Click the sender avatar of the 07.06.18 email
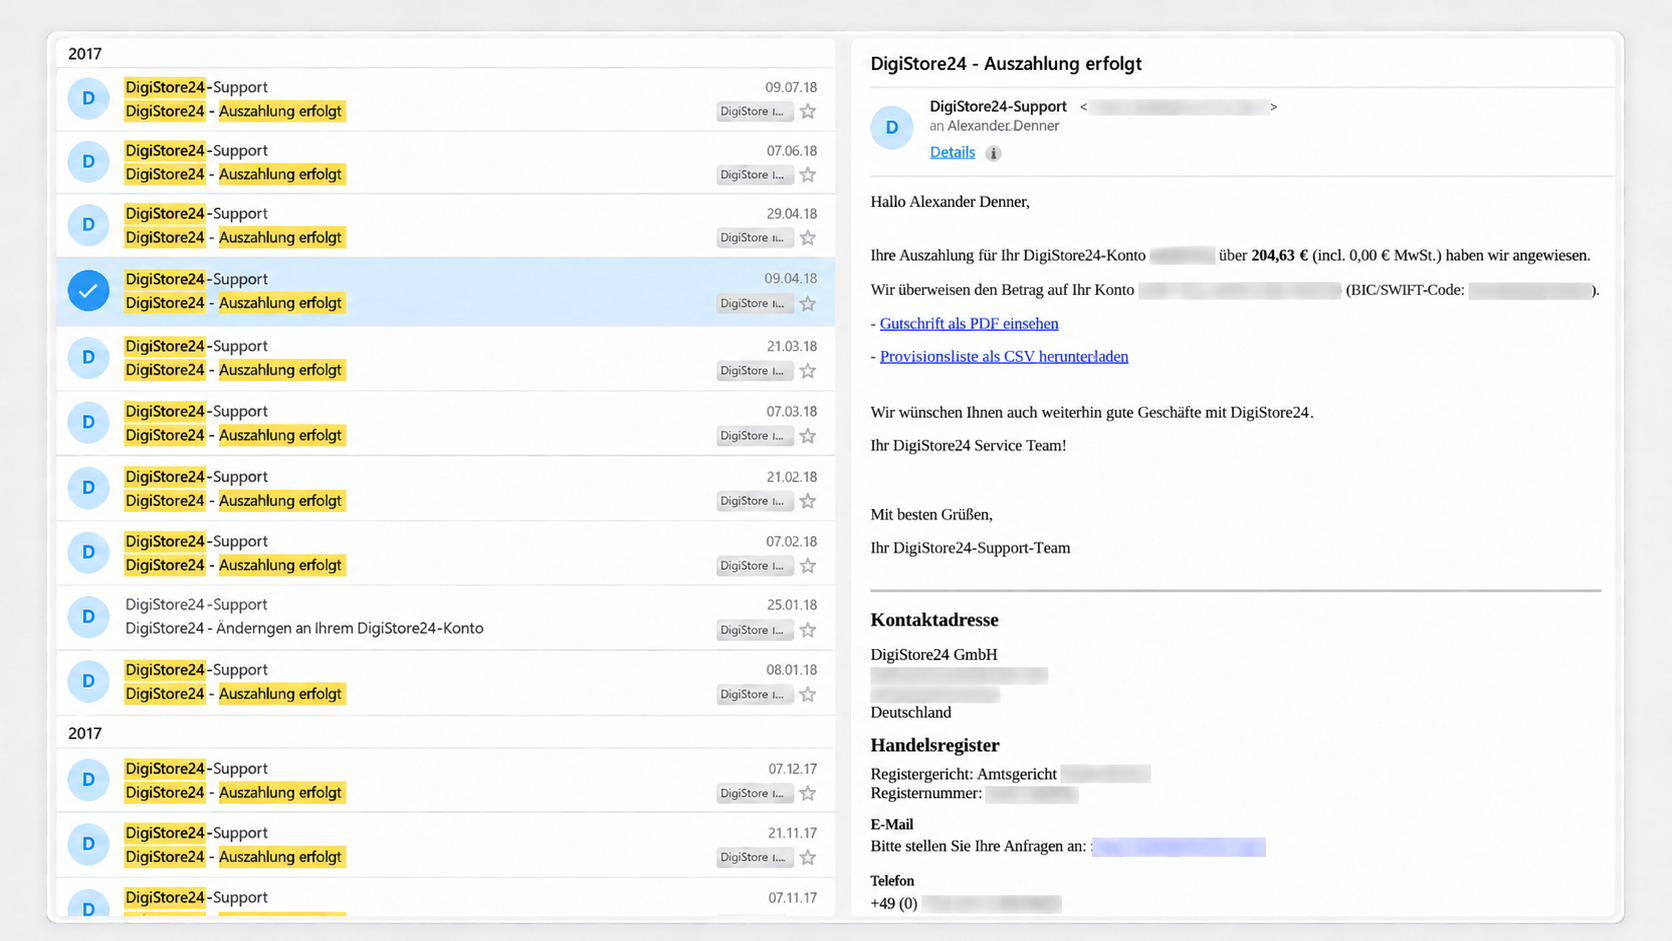 89,161
